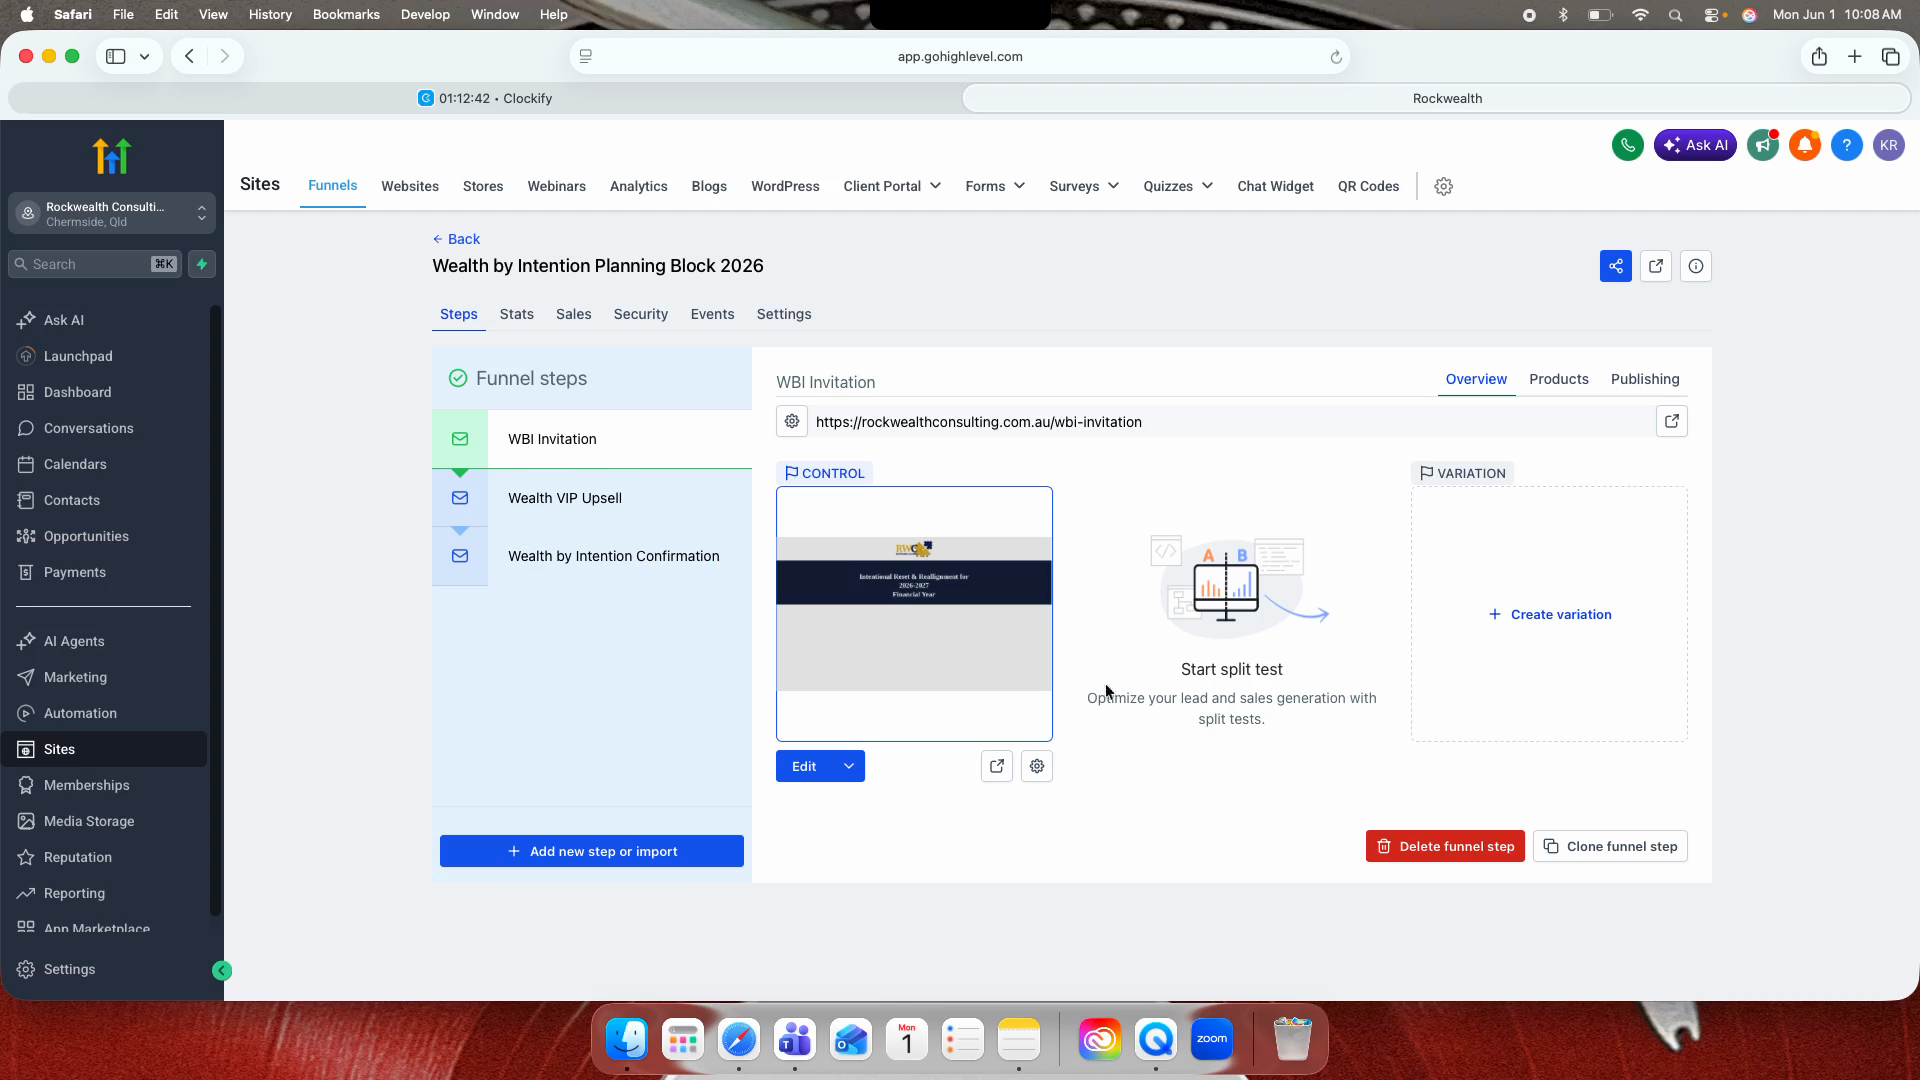The width and height of the screenshot is (1920, 1080).
Task: Open the Safari tab overview icon
Action: [1891, 56]
